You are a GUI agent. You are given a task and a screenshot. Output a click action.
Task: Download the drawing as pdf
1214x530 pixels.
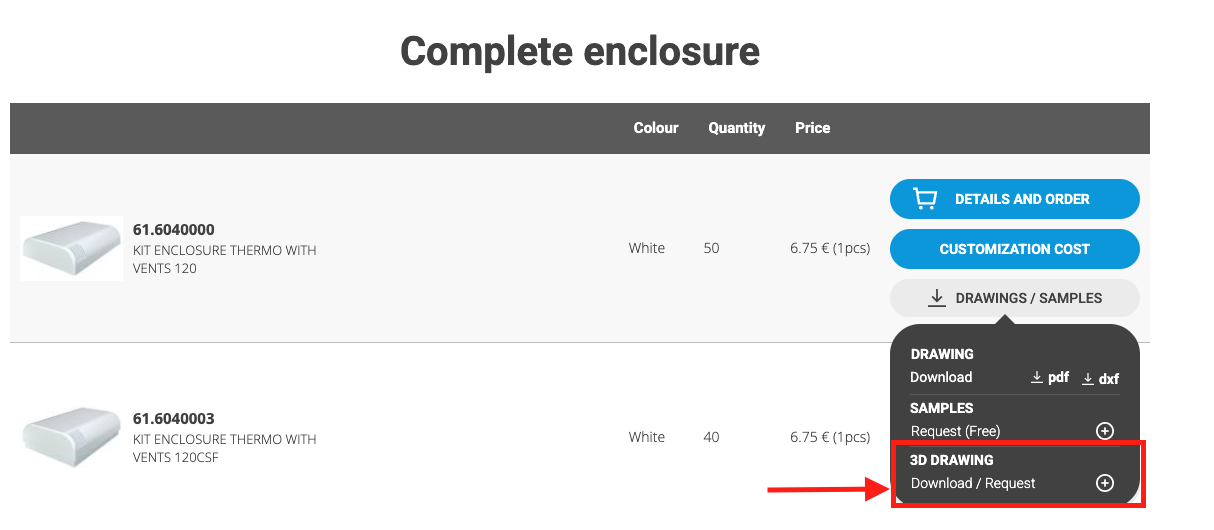1050,378
